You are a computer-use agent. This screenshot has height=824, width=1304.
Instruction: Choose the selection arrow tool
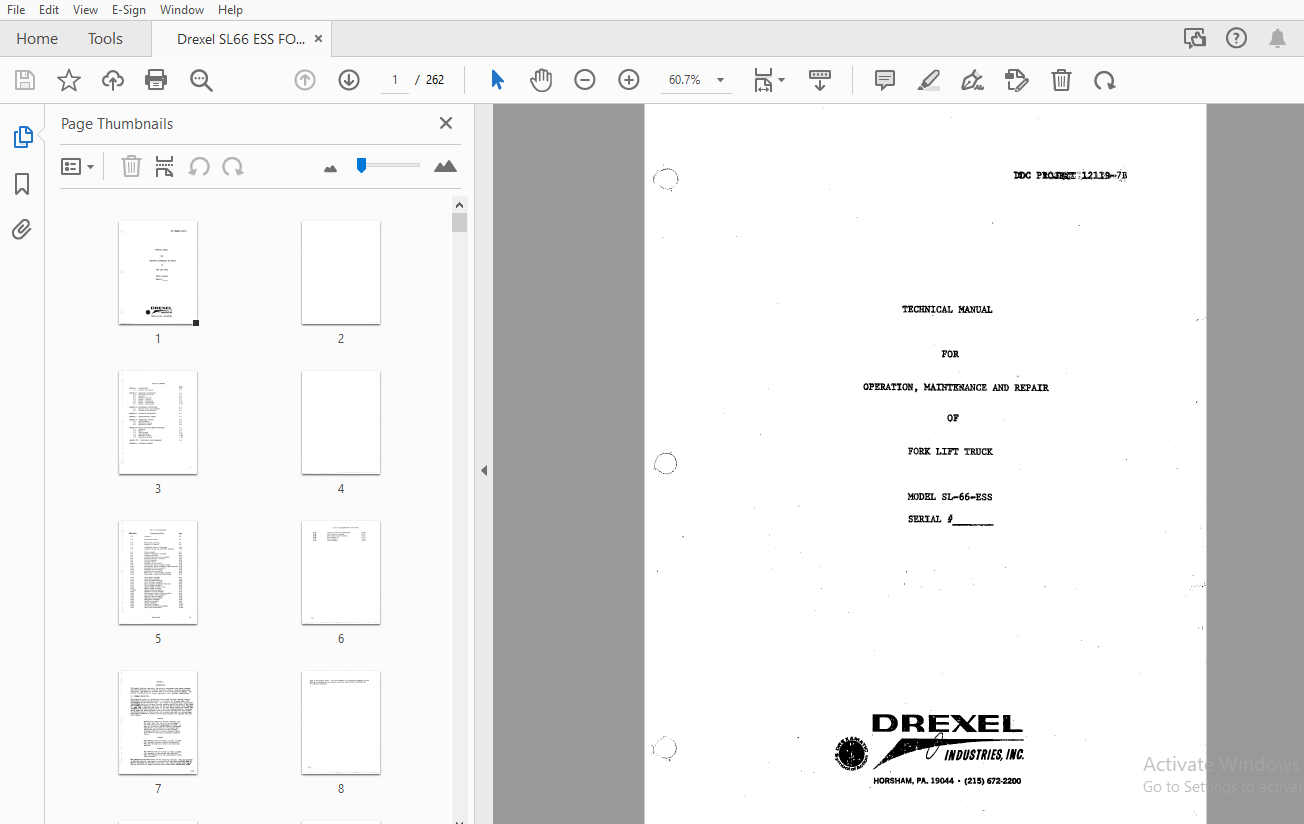pos(497,80)
